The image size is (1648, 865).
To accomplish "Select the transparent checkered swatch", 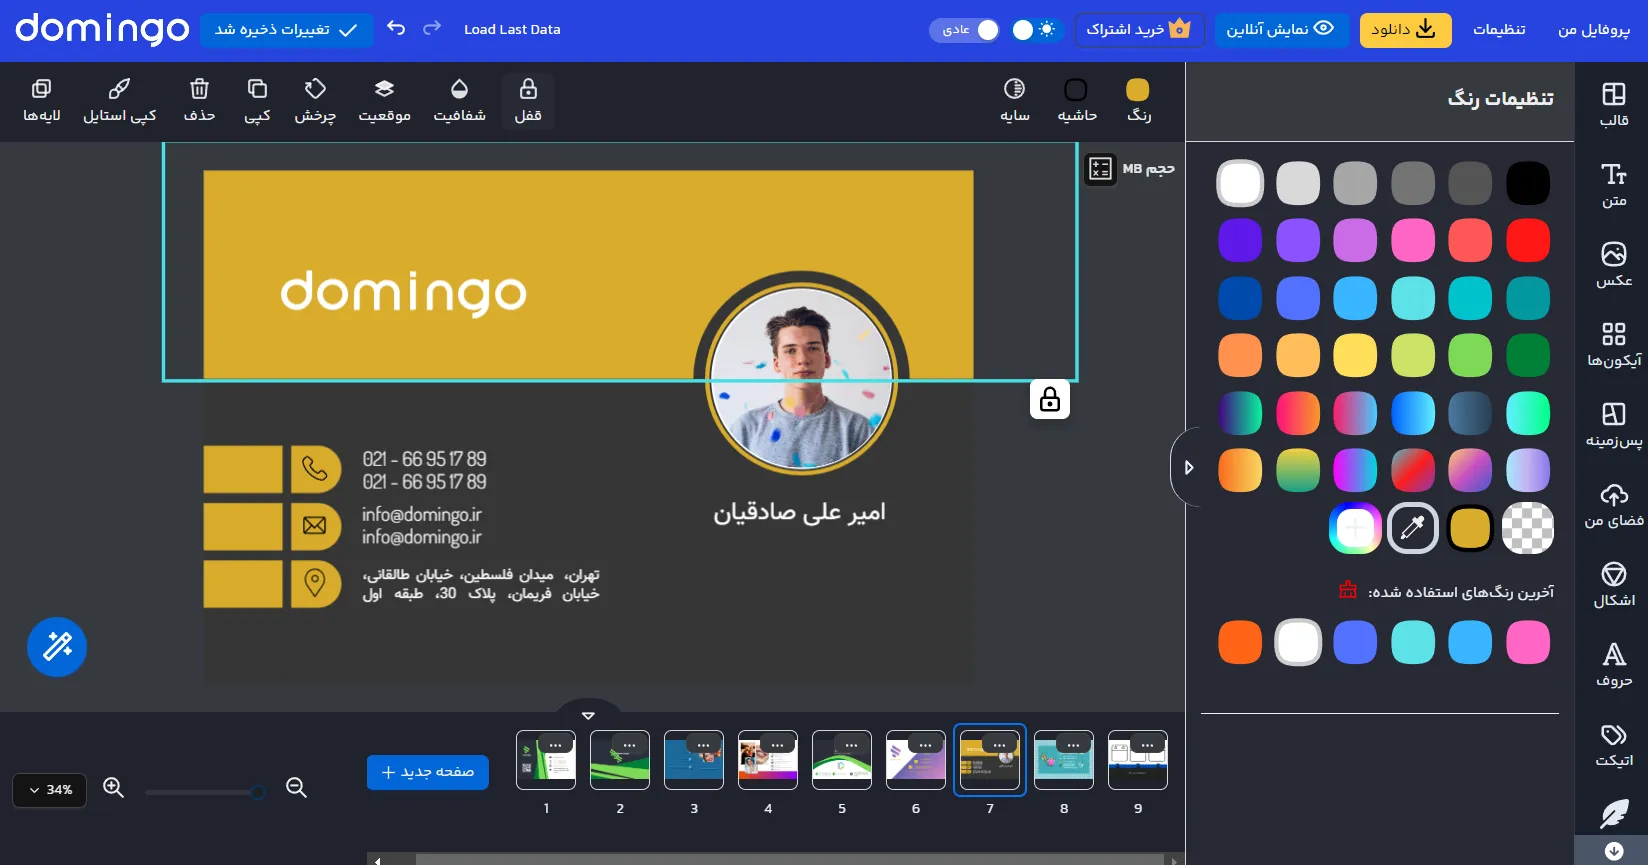I will (x=1527, y=527).
